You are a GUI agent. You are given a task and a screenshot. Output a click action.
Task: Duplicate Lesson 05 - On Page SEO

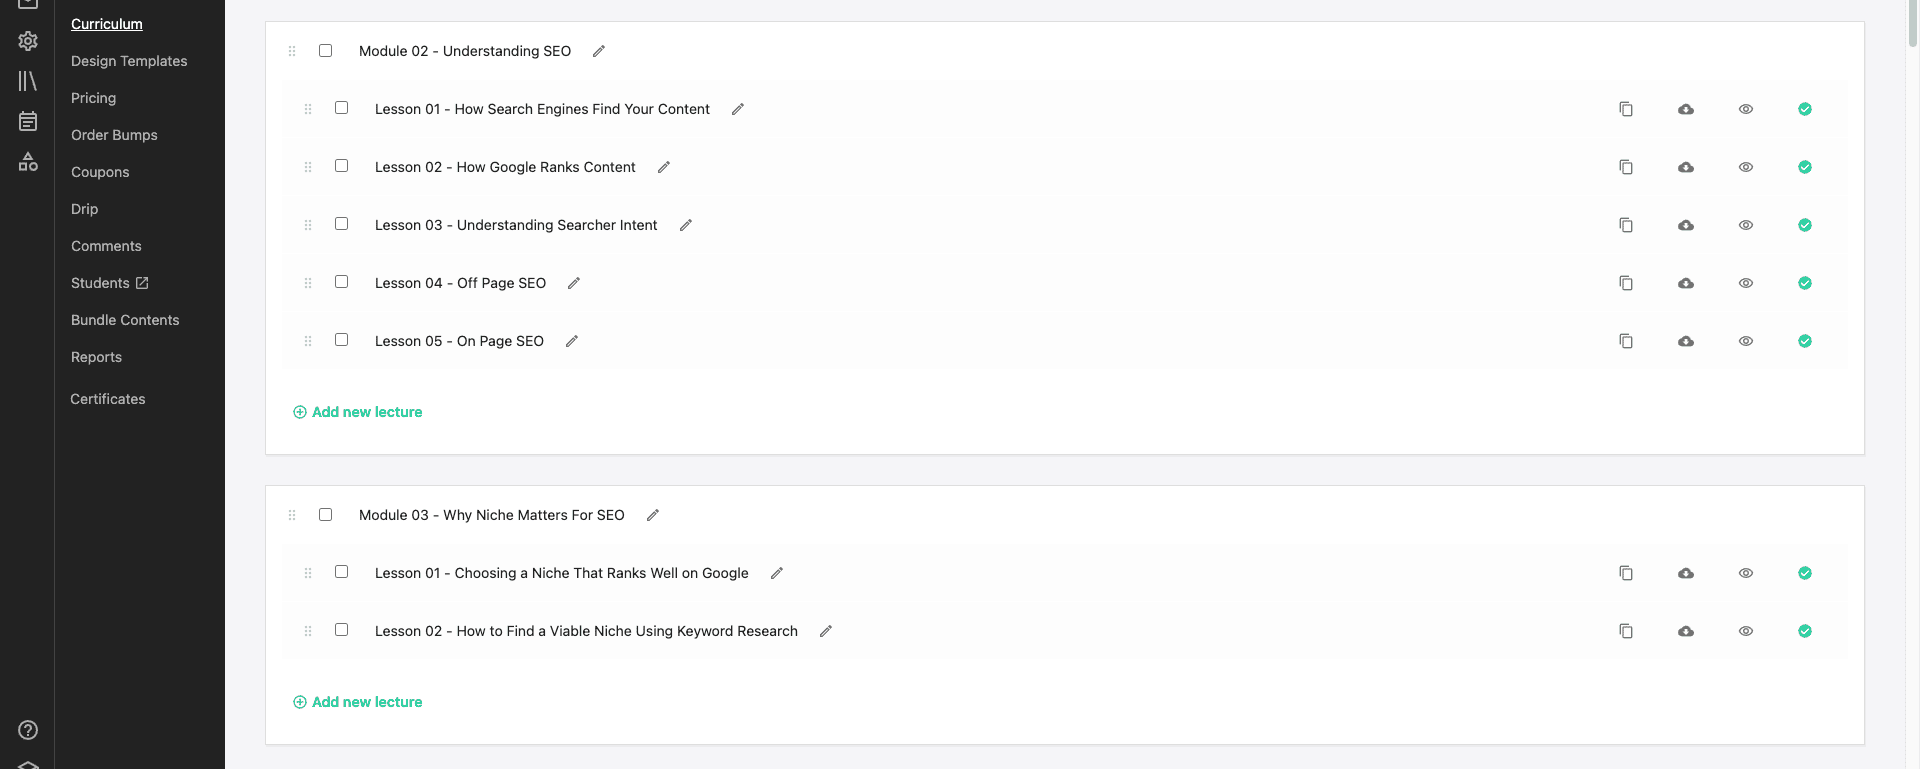(1626, 341)
